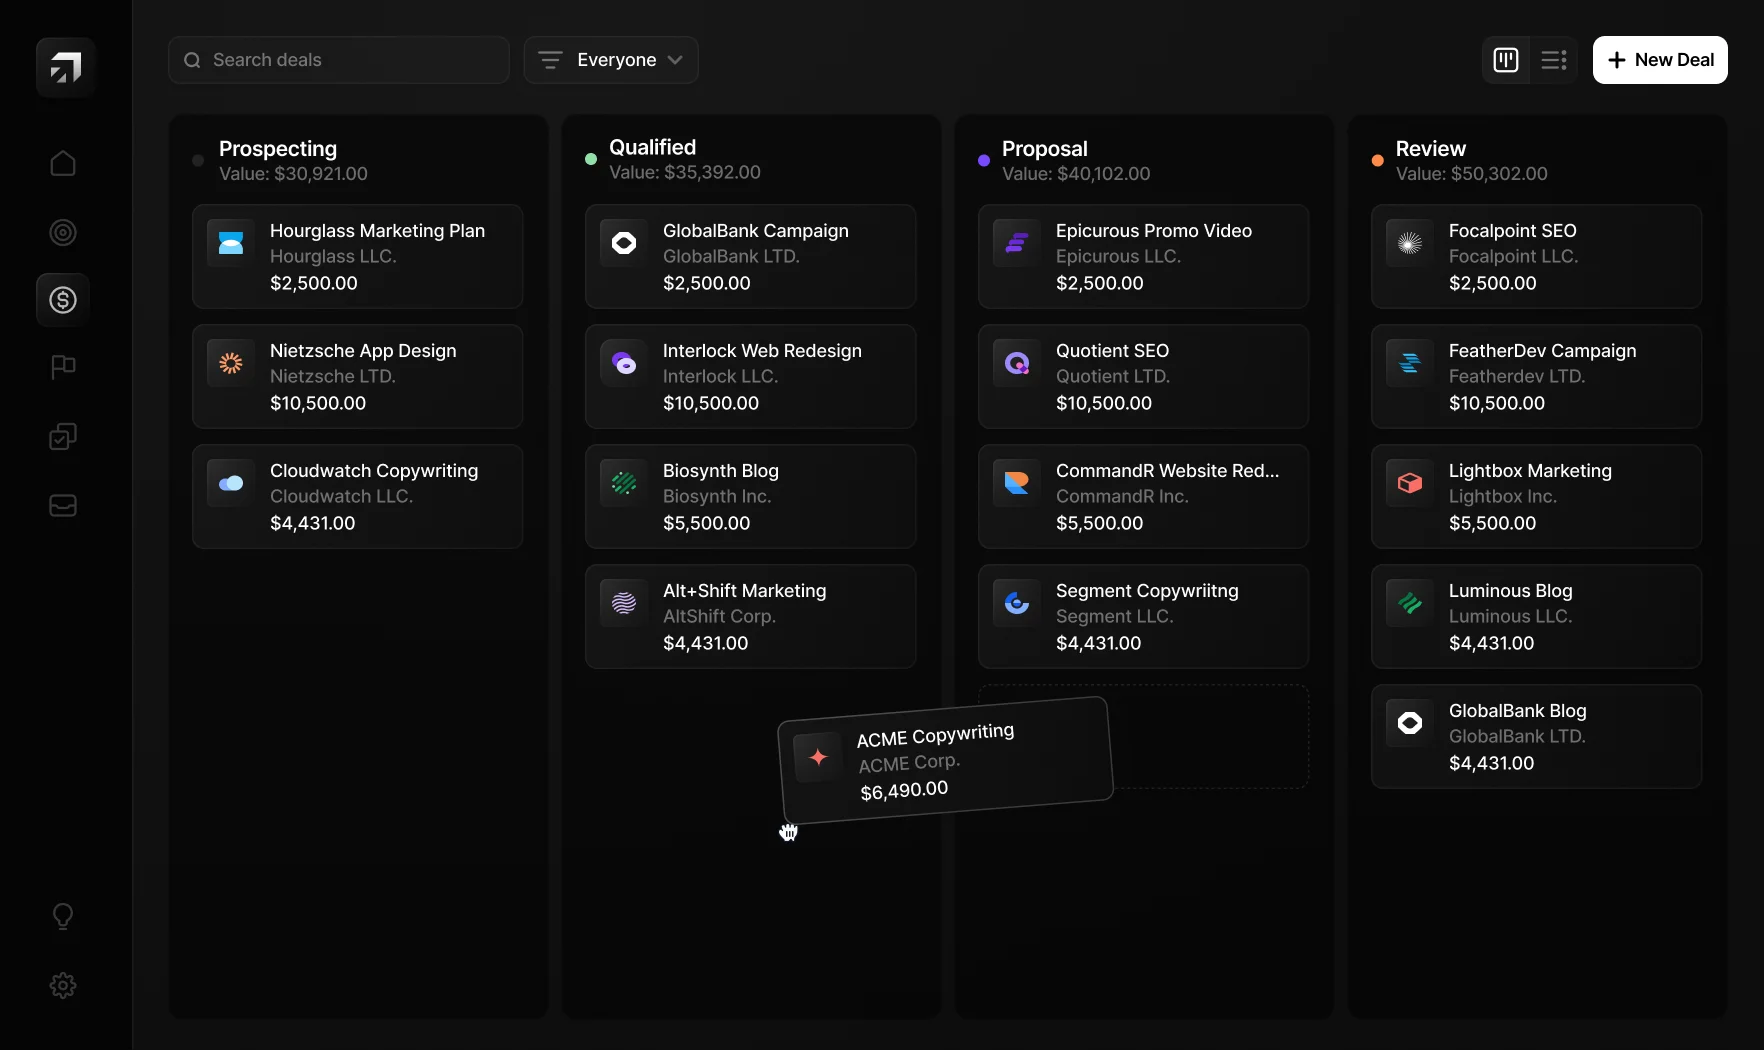The image size is (1764, 1051).
Task: Open the inbox icon in the sidebar
Action: click(x=63, y=506)
